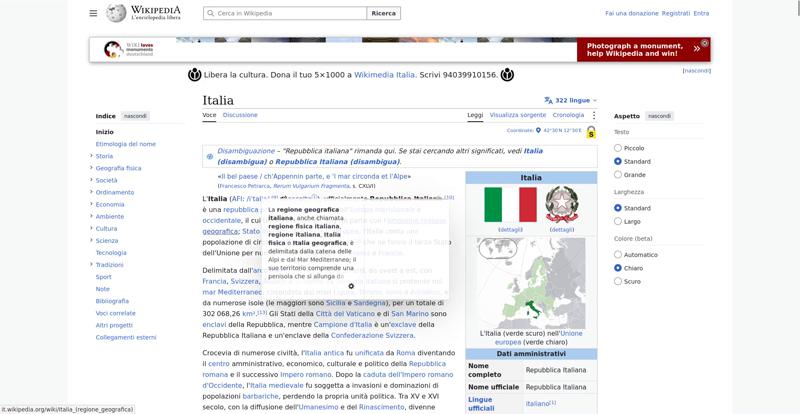Expand the Ambiente index section
The width and height of the screenshot is (800, 414).
pos(91,216)
